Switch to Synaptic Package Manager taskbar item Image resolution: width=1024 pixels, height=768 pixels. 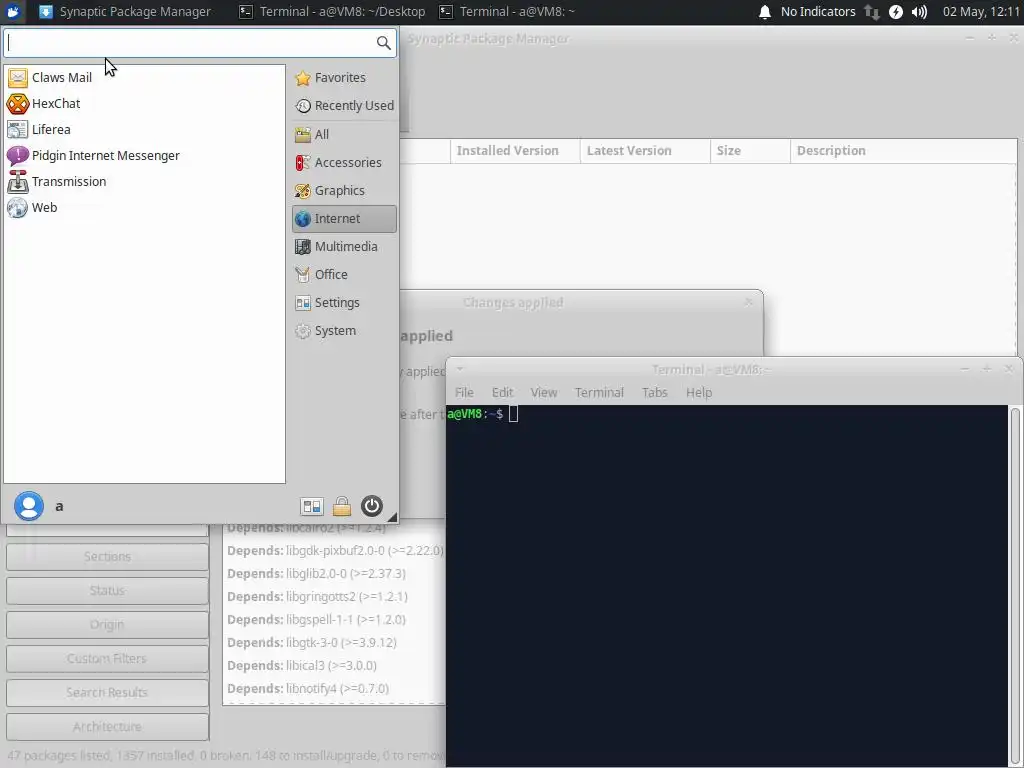(125, 12)
